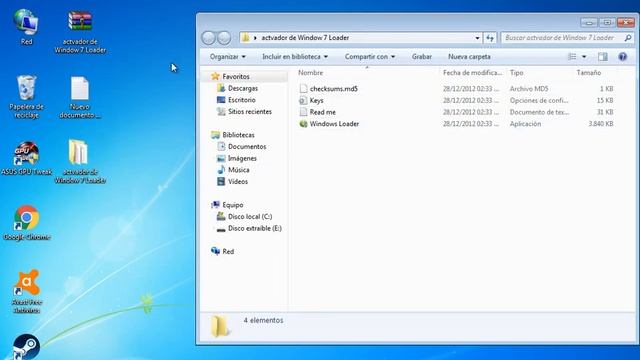
Task: Launch Avast Free Antivirus shortcut
Action: pos(27,291)
